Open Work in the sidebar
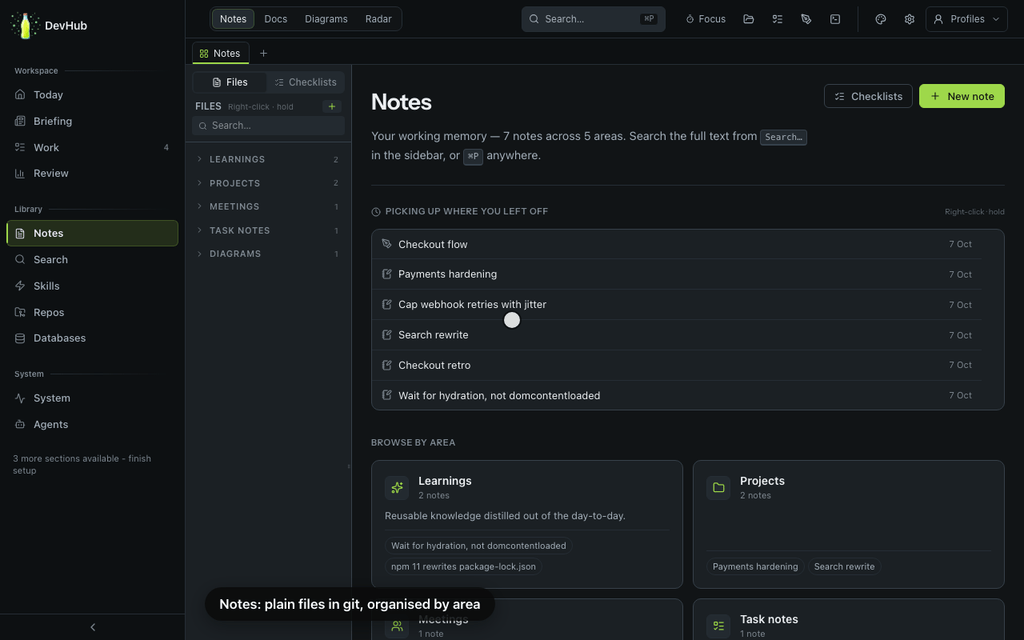This screenshot has height=640, width=1024. 92,148
